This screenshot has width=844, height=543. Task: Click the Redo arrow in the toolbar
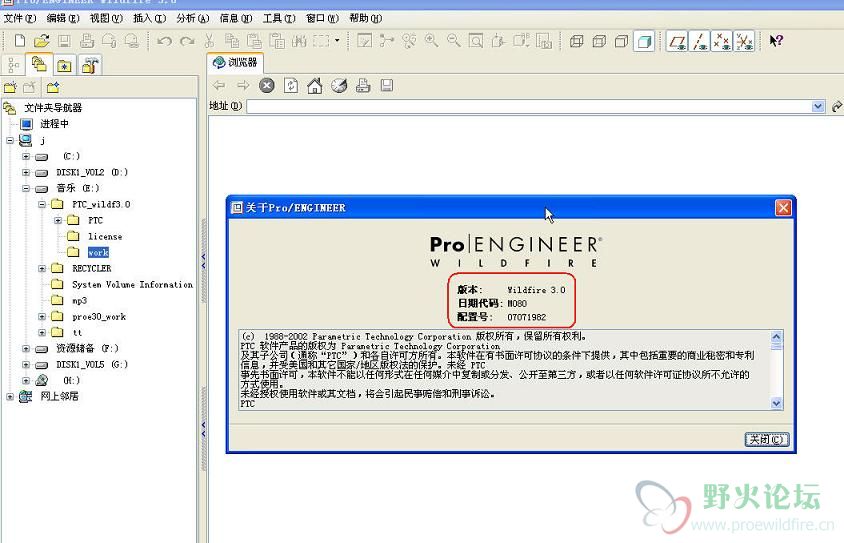pos(187,41)
